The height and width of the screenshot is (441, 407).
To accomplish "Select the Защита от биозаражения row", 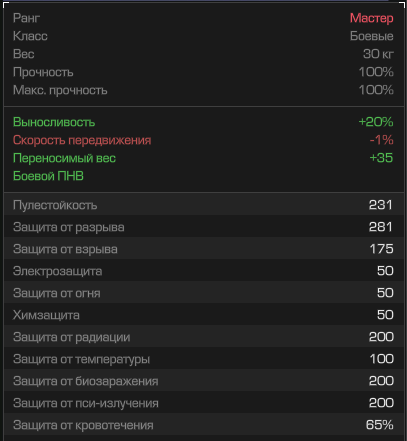I will pos(203,380).
